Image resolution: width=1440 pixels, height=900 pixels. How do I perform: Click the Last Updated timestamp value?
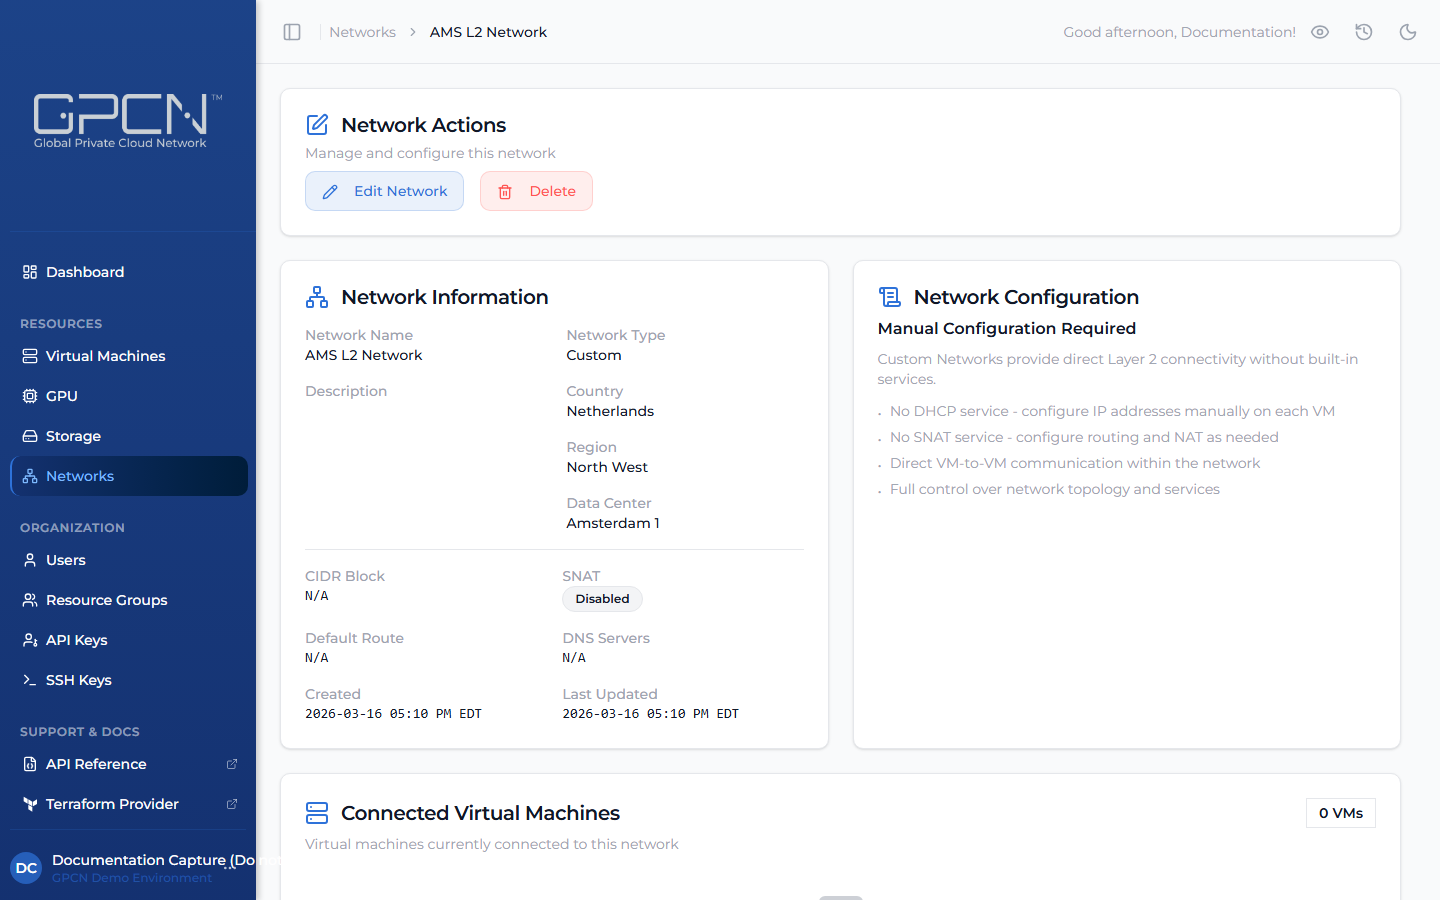(650, 714)
